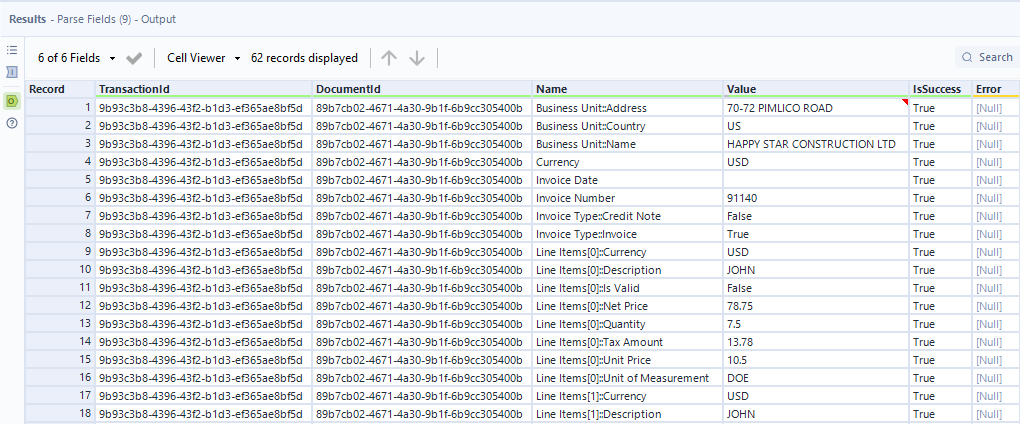1020x424 pixels.
Task: Apply field selection with checkmark icon
Action: [134, 58]
